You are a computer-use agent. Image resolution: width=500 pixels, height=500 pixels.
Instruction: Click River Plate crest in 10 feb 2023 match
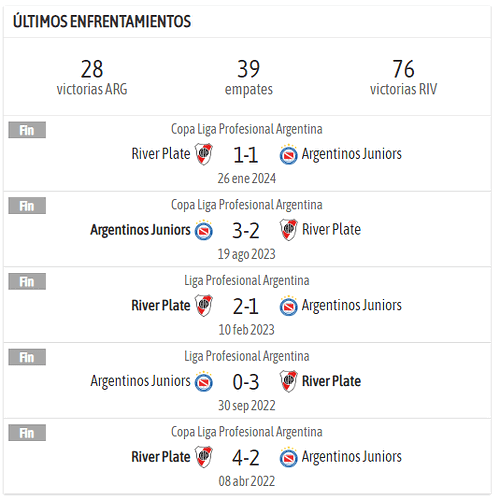(204, 305)
